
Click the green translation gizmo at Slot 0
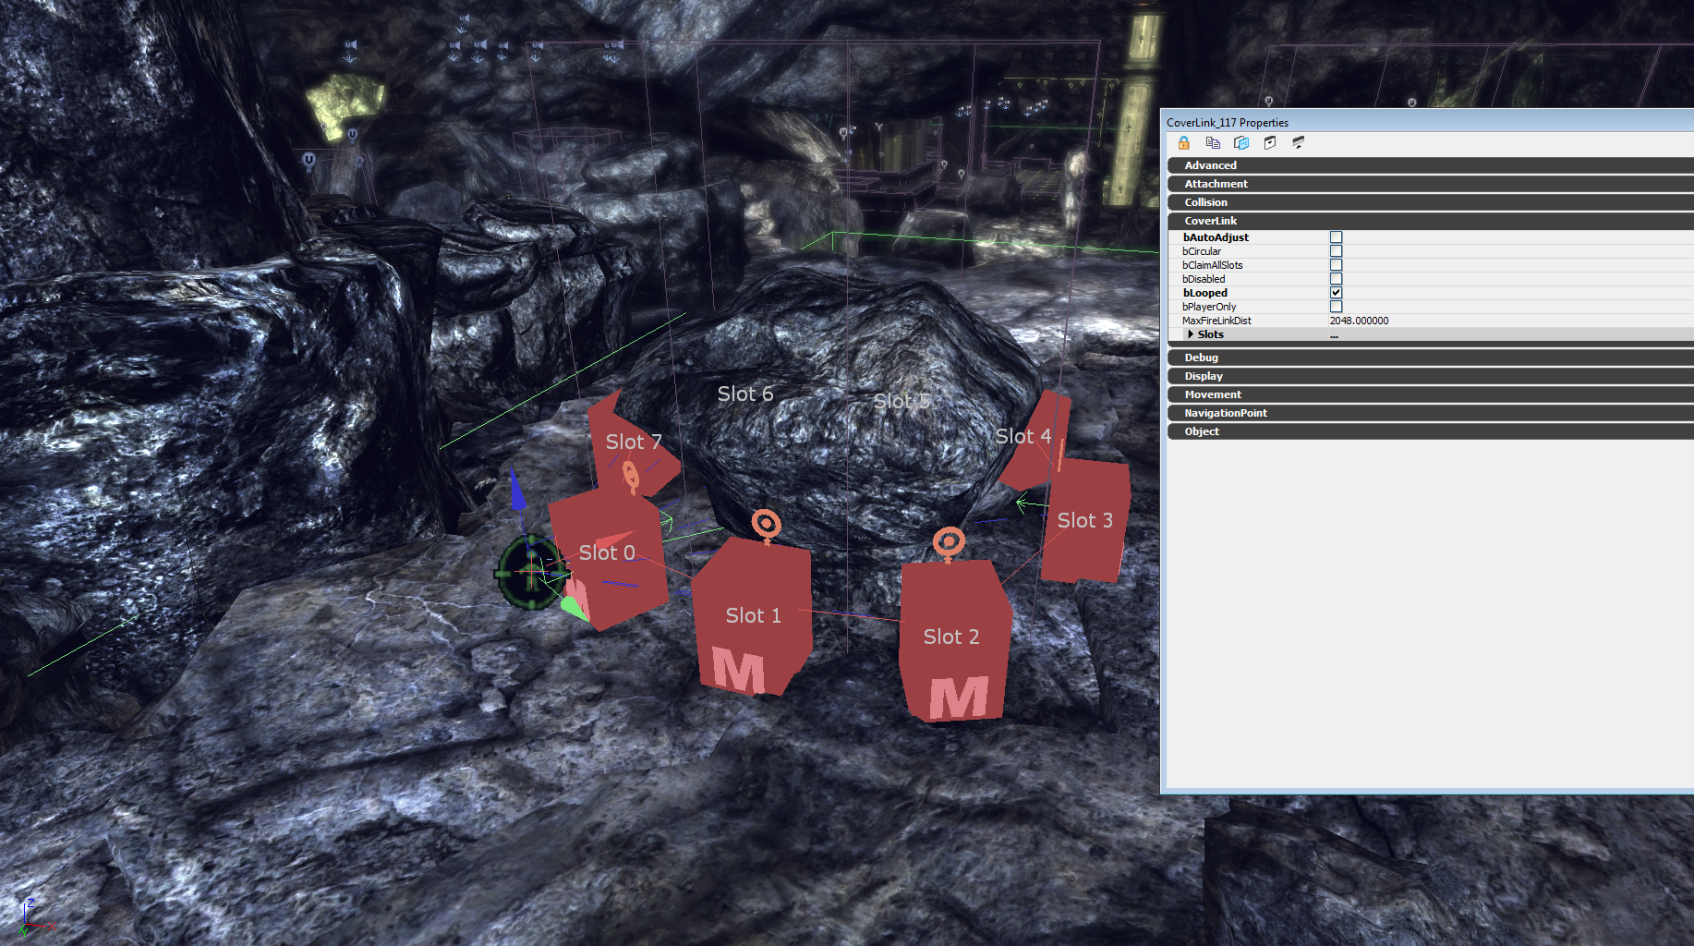click(x=531, y=571)
